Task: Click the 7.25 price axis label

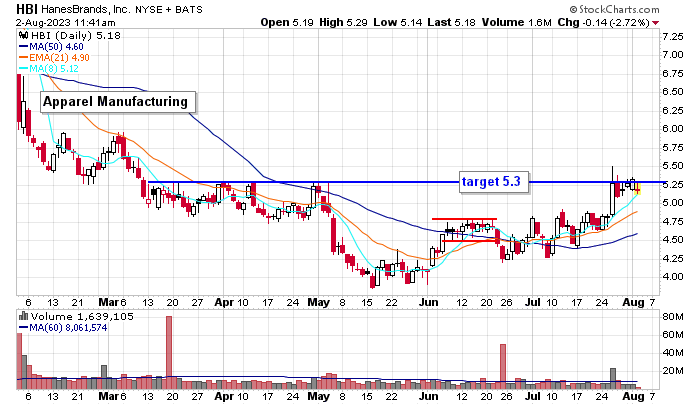Action: [673, 37]
